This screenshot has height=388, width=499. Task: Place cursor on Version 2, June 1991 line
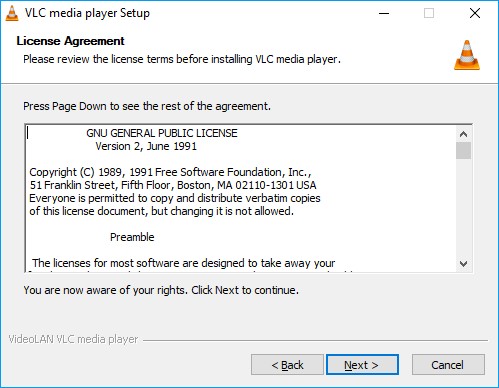pyautogui.click(x=146, y=146)
